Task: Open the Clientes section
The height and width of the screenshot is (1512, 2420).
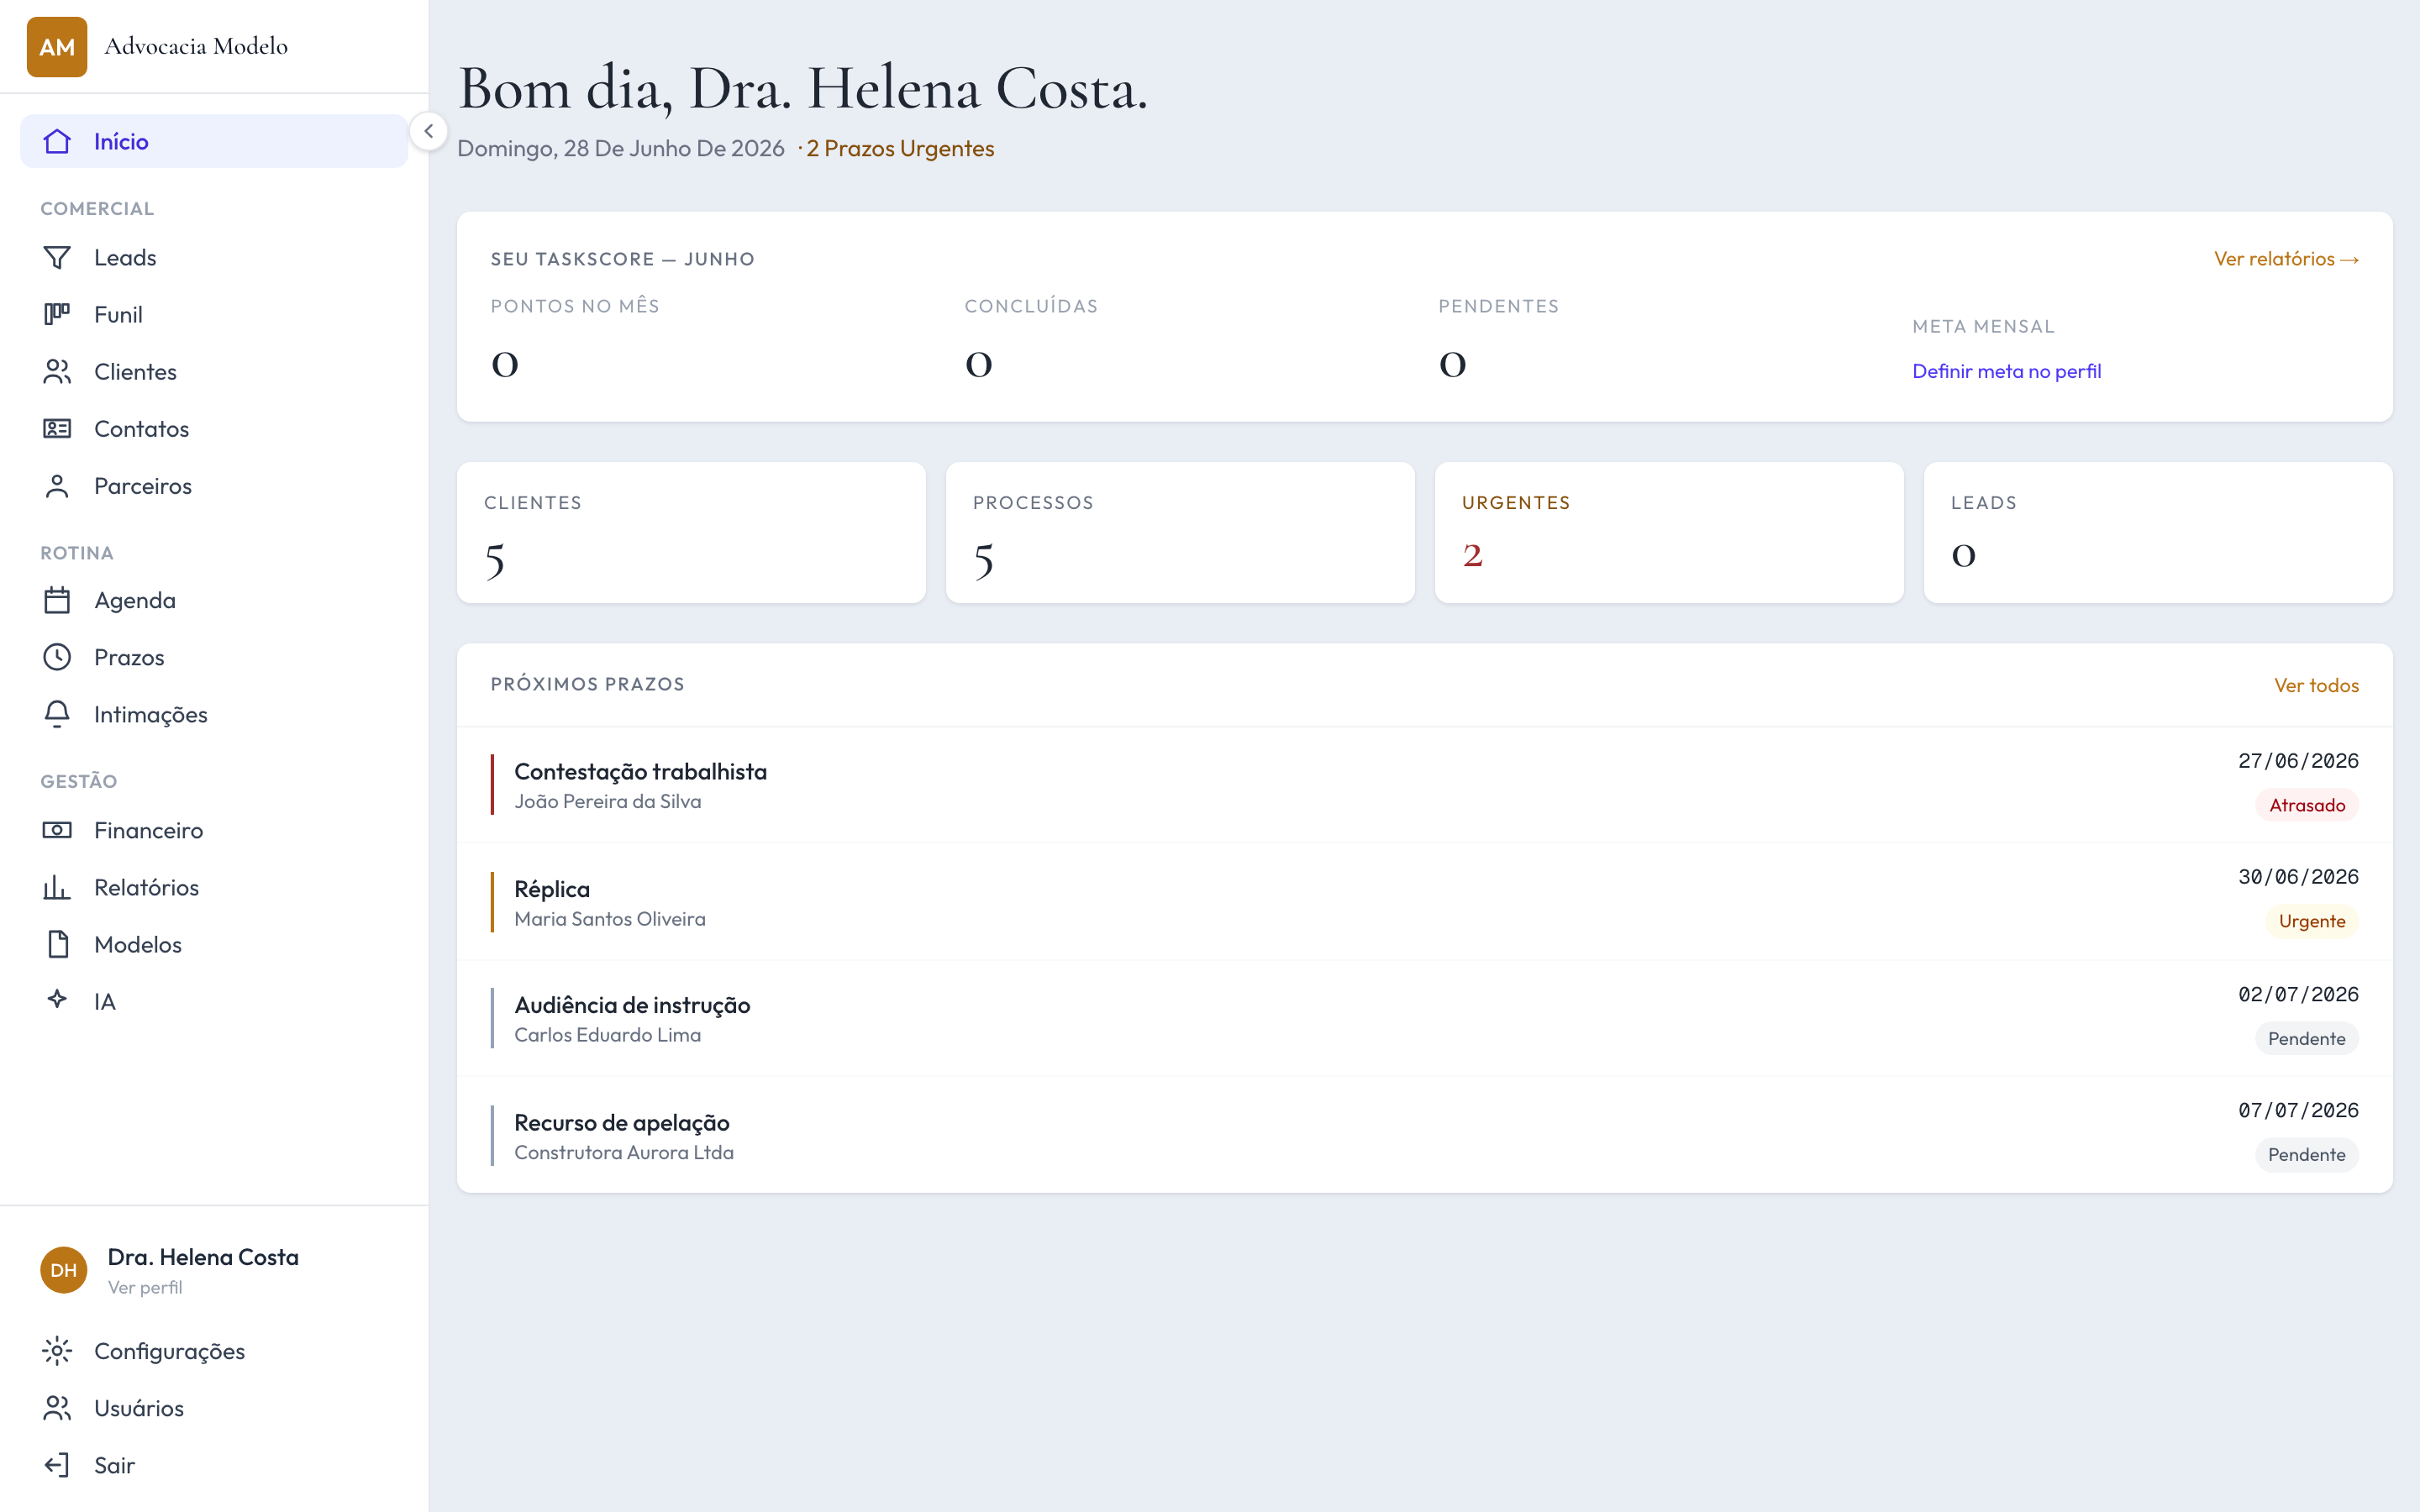Action: [214, 372]
